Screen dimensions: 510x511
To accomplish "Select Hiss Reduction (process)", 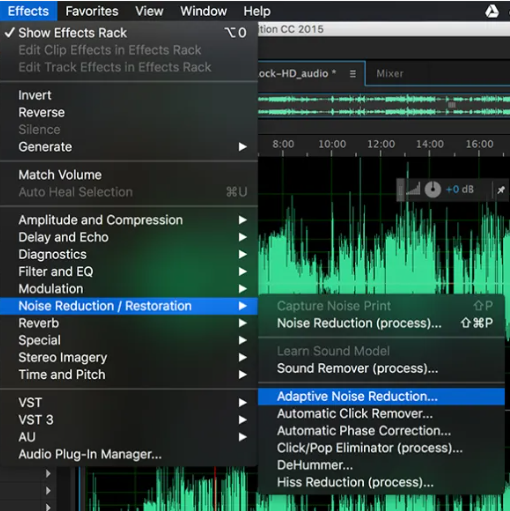I will 381,482.
